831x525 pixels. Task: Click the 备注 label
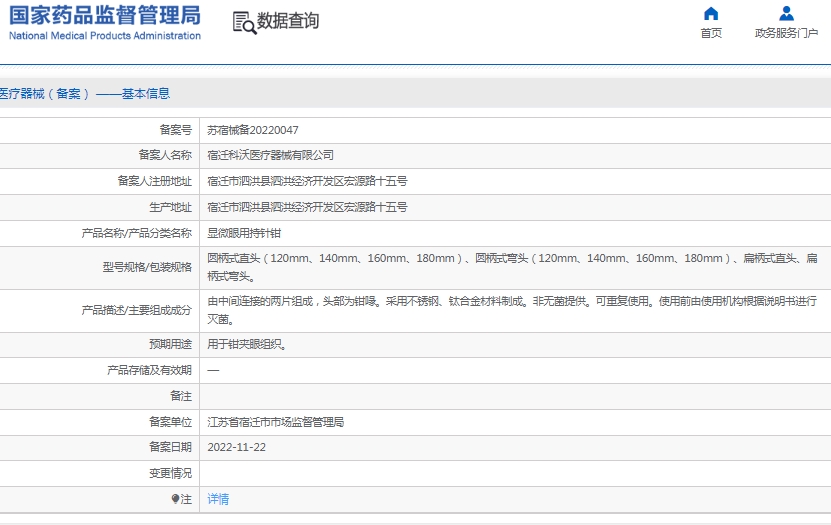pos(181,396)
